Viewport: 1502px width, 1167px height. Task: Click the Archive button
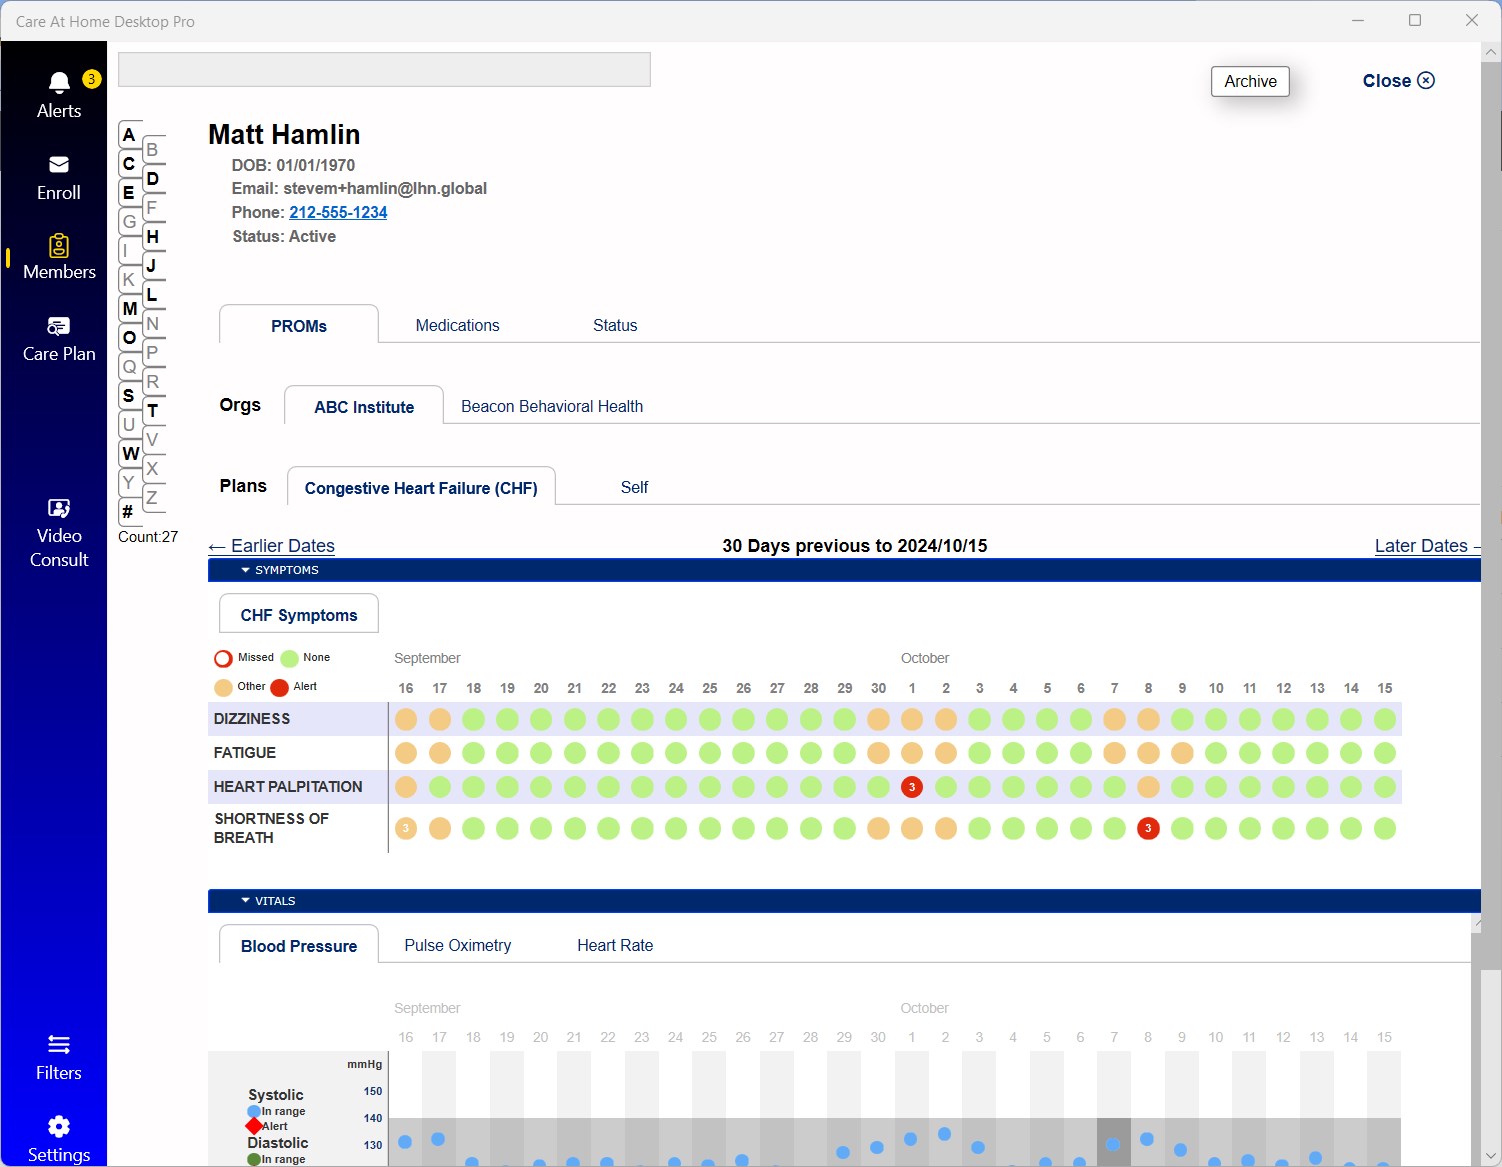pos(1249,81)
